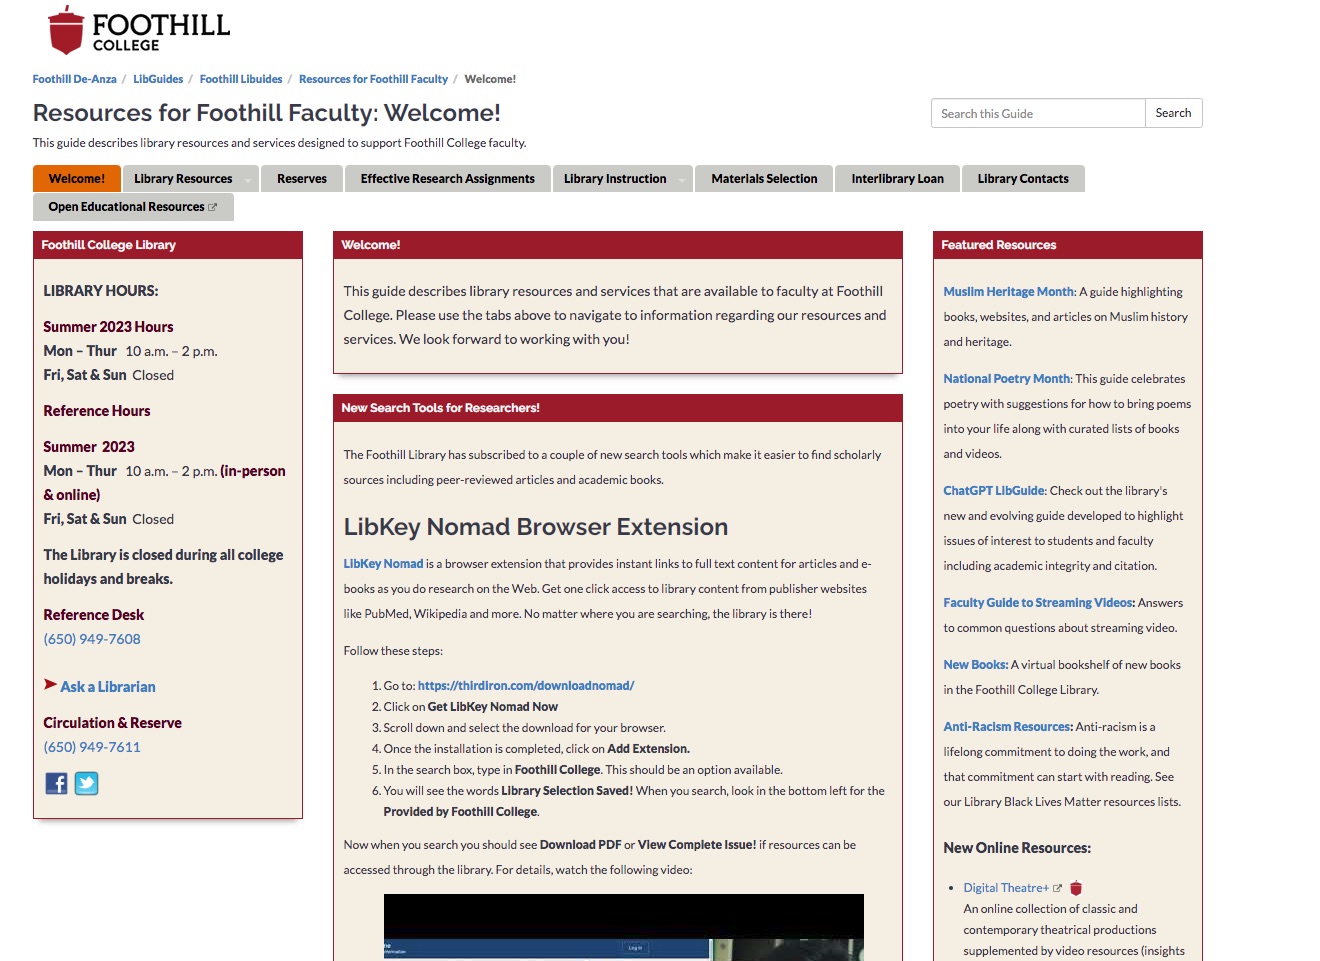This screenshot has height=961, width=1320.
Task: Open the Interlibrary Loan tab
Action: [x=897, y=179]
